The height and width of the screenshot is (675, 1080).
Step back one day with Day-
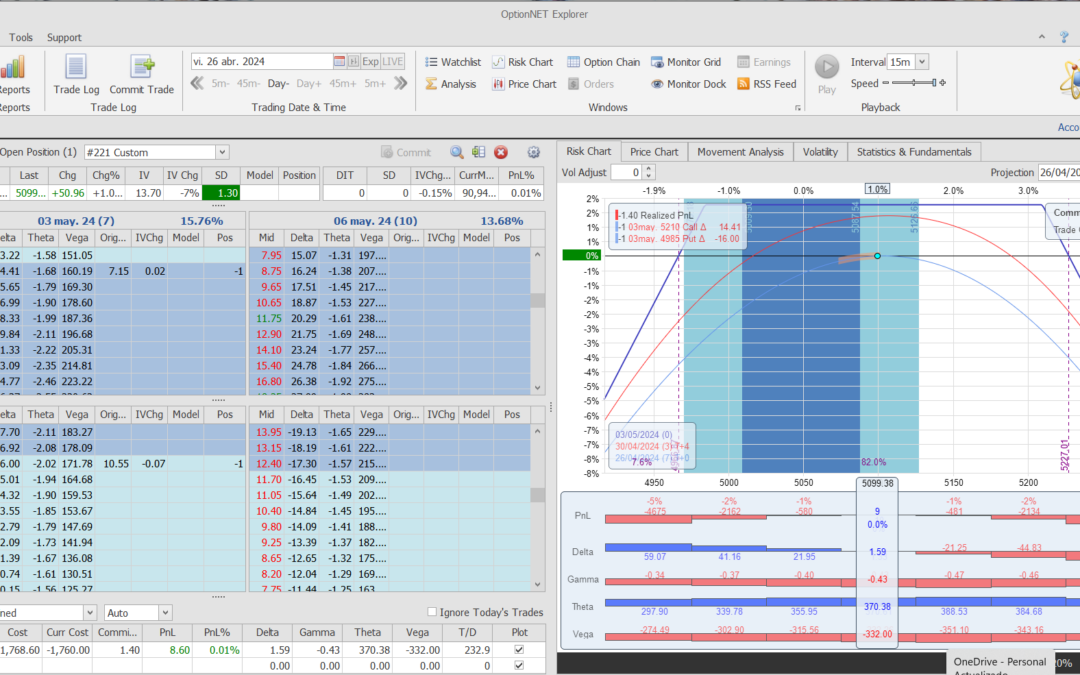(278, 84)
